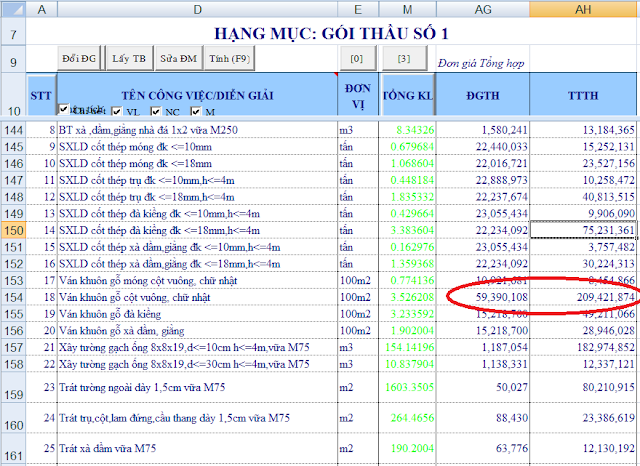Toggle the first checkbox with overlapping label
The image size is (640, 466).
pyautogui.click(x=64, y=109)
